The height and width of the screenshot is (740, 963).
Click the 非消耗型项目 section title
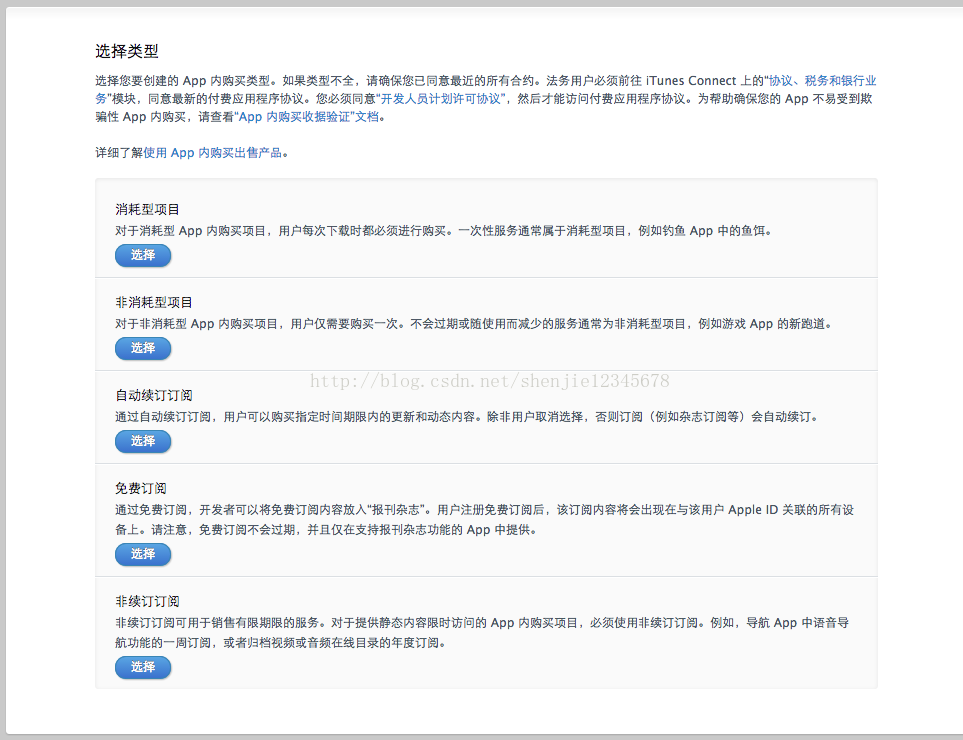click(154, 302)
